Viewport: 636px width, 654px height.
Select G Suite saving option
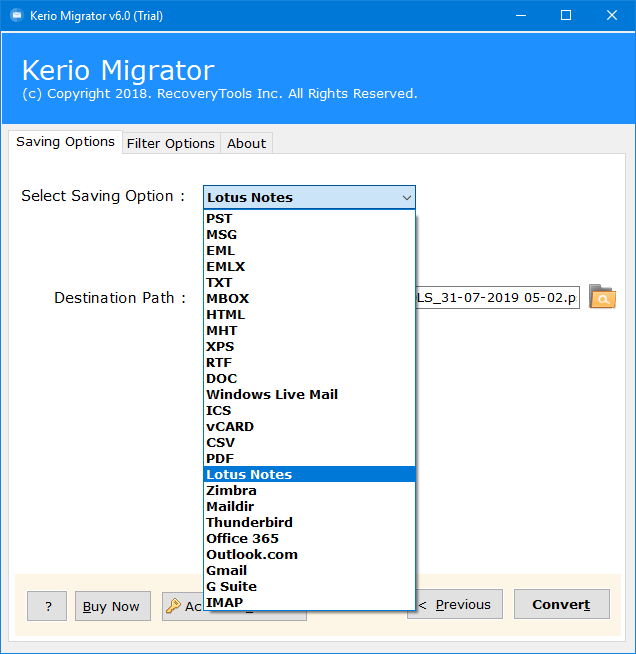tap(309, 586)
